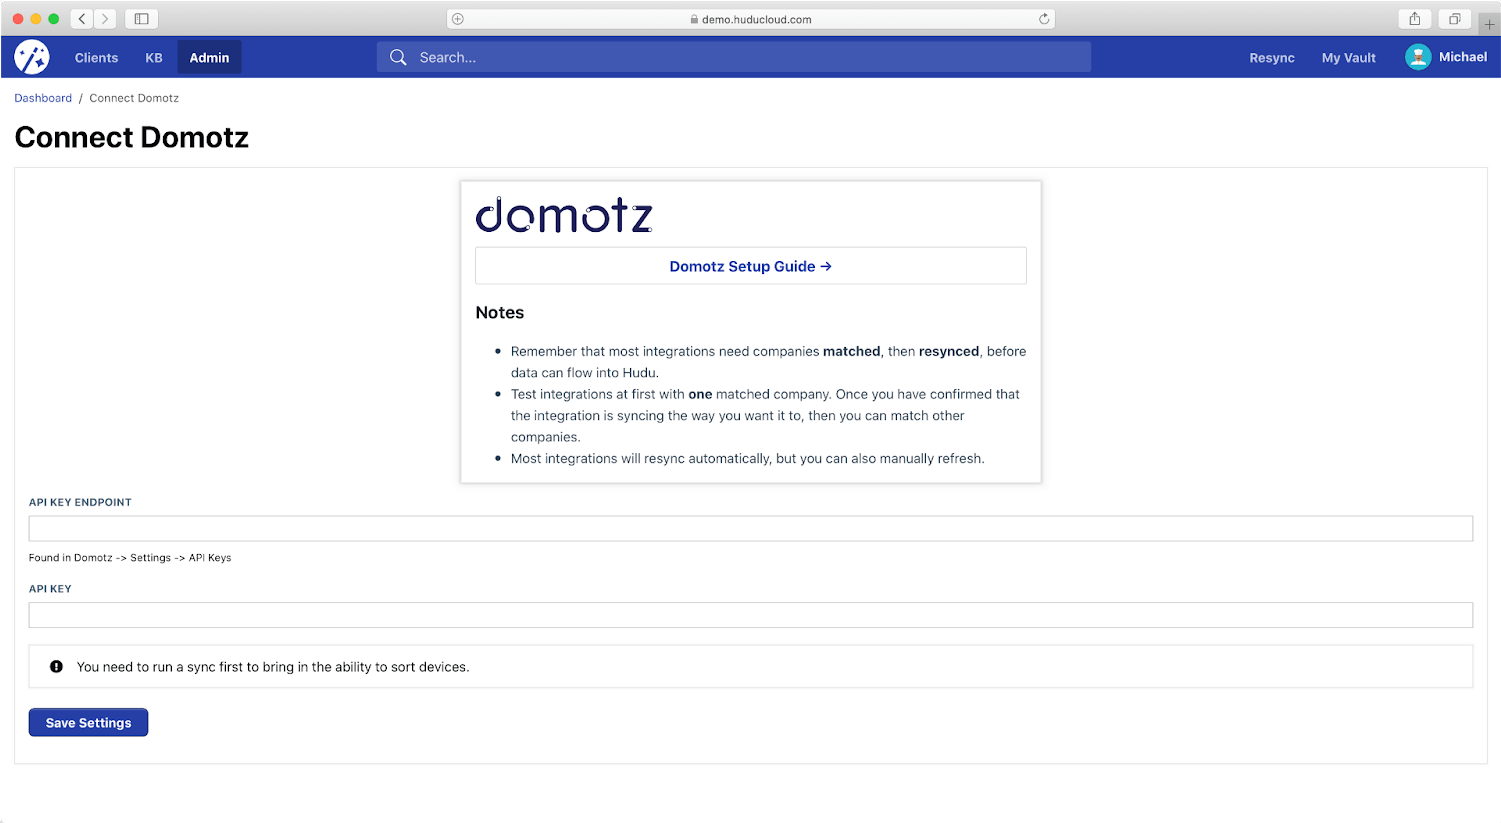
Task: Click 'Found in Domotz -> Settings -> API Keys' hint
Action: click(130, 558)
